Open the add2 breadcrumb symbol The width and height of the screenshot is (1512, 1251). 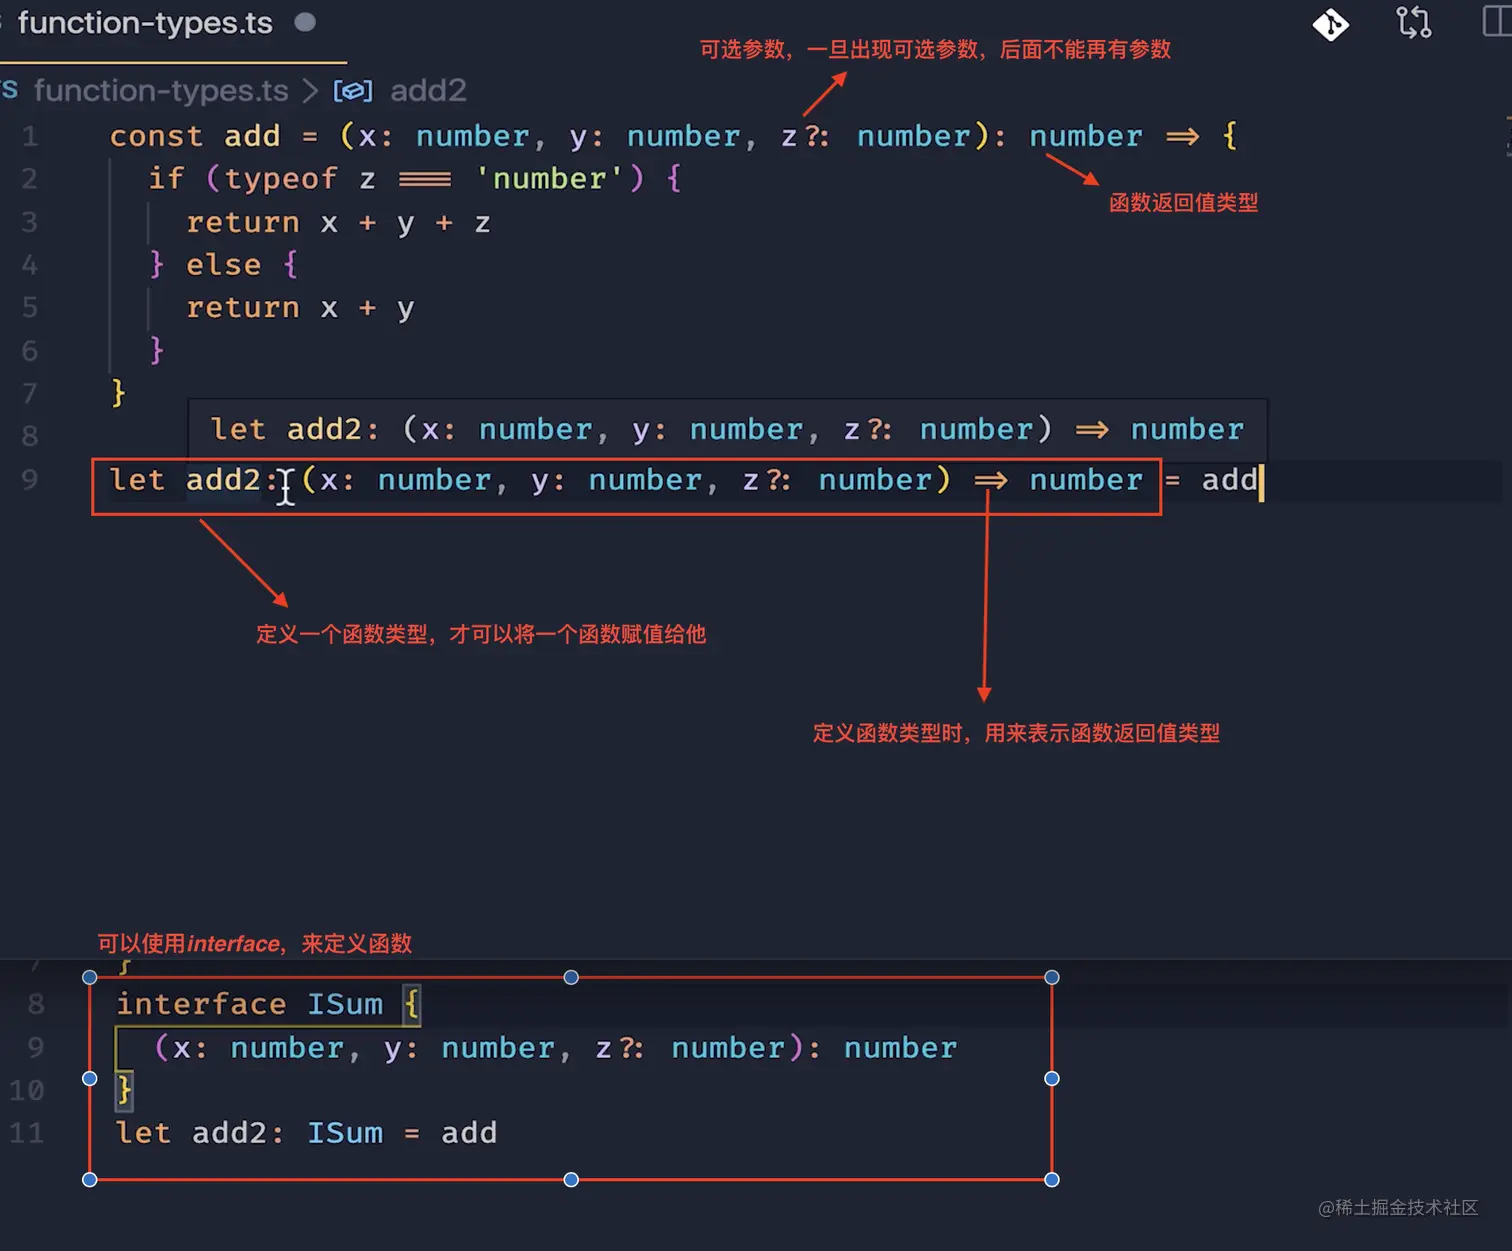[x=428, y=91]
